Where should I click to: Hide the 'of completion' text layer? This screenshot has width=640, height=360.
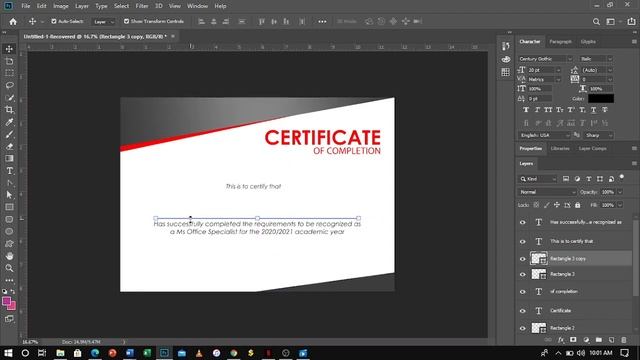522,292
